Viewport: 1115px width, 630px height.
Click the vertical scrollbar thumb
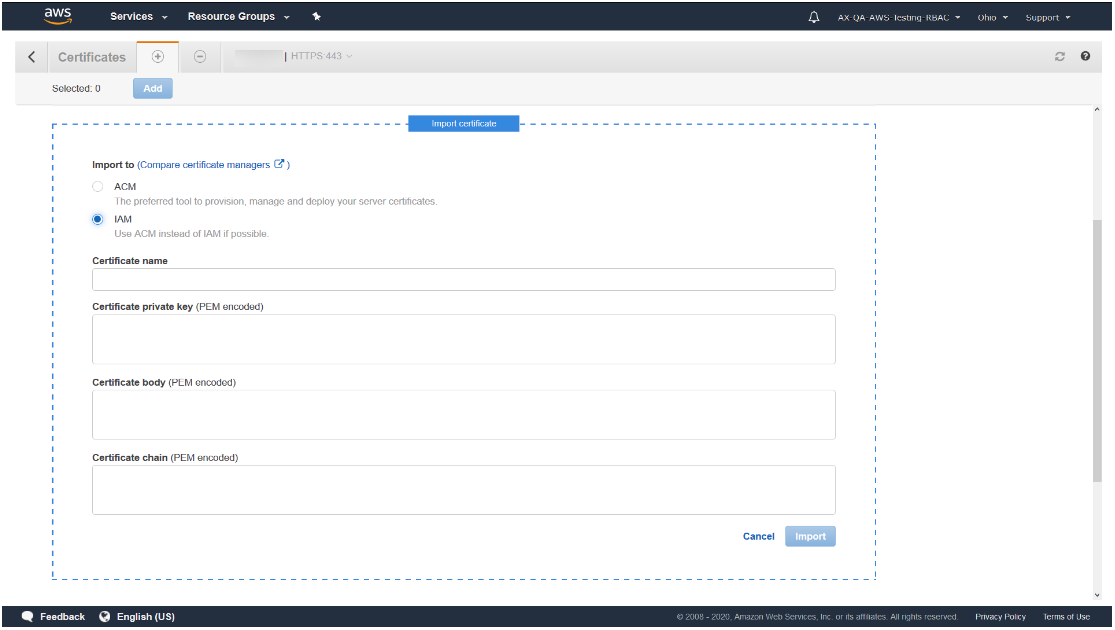coord(1097,351)
